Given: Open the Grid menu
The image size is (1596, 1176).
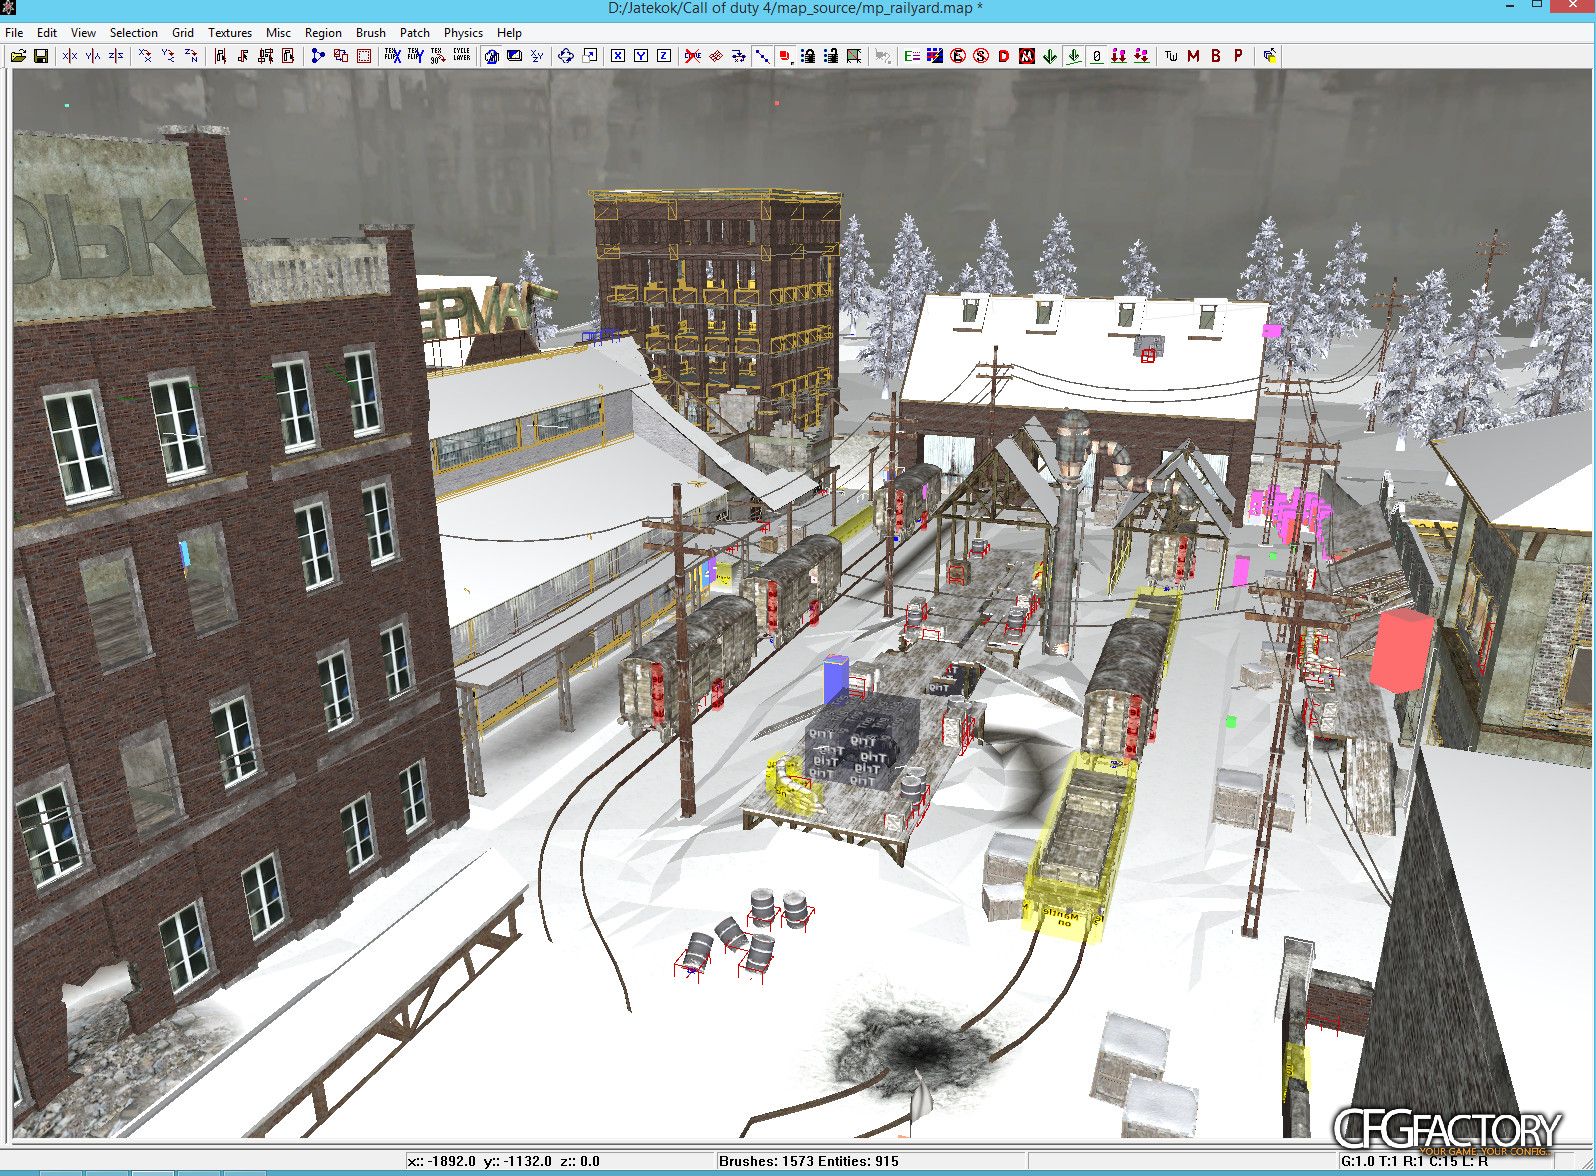Looking at the screenshot, I should coord(183,33).
